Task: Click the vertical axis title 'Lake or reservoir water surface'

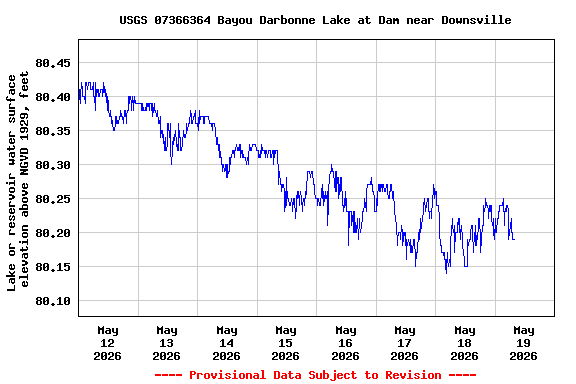Action: [12, 183]
